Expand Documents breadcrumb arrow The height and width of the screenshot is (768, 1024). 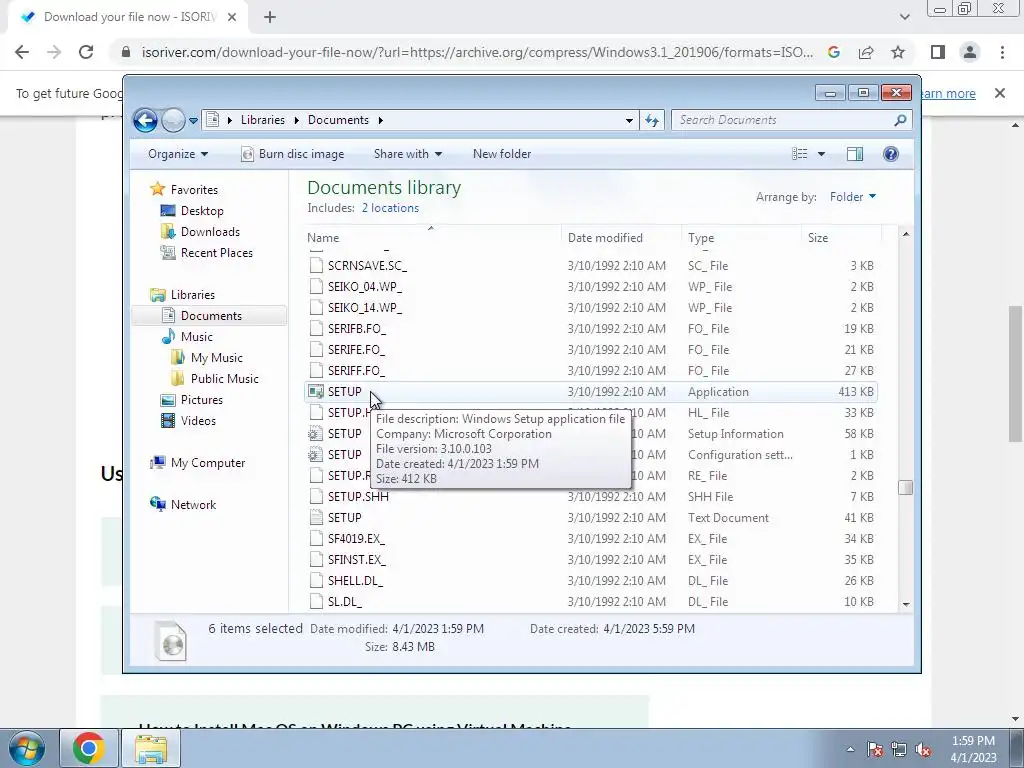coord(381,120)
